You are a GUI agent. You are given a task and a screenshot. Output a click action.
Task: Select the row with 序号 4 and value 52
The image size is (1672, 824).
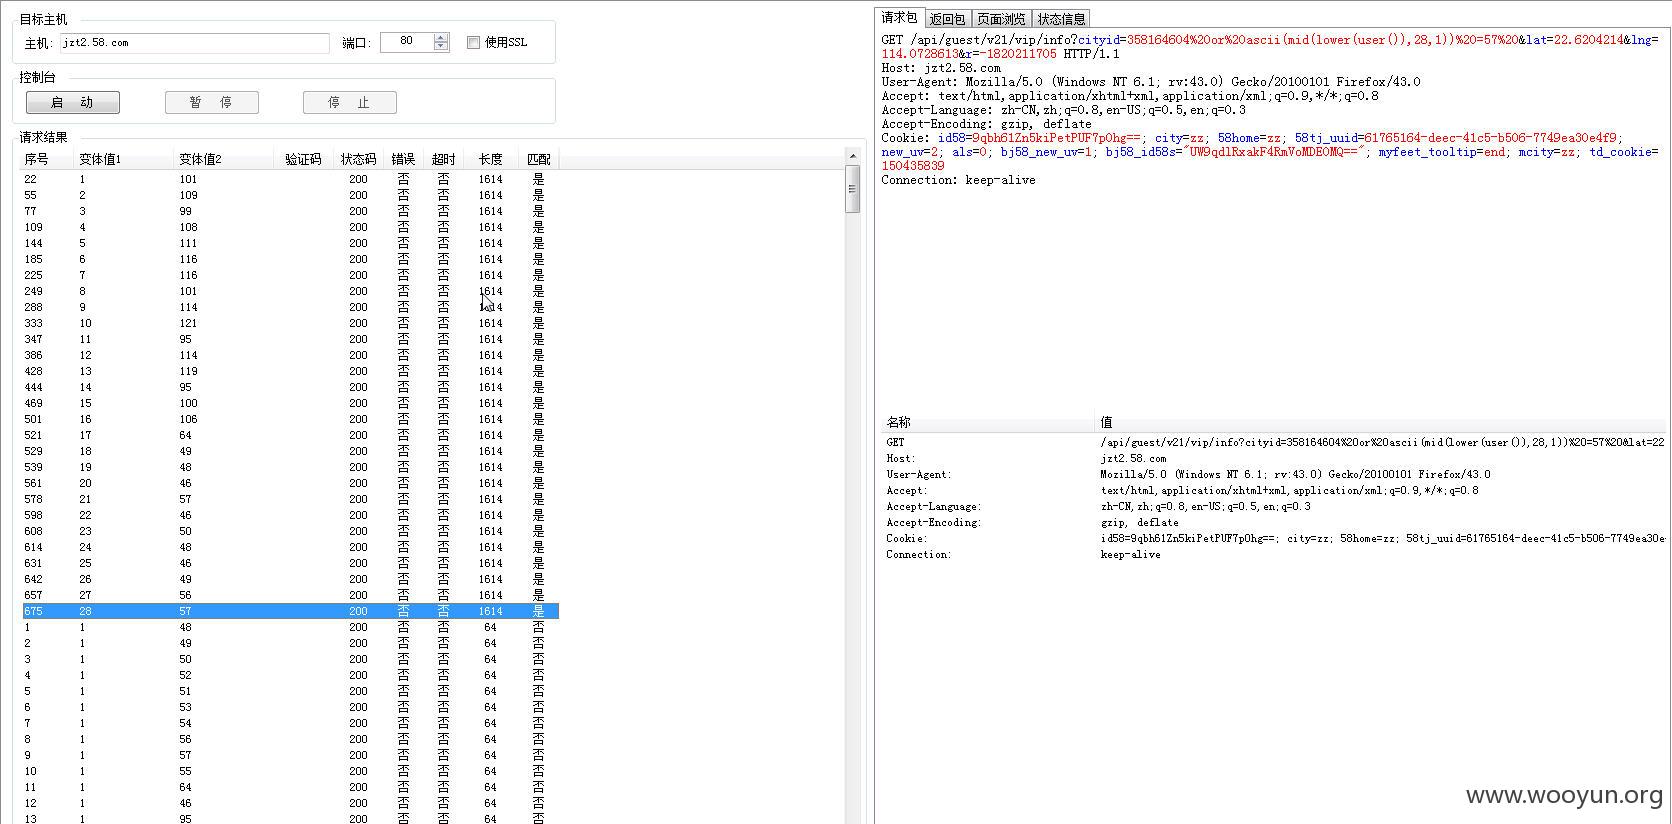(x=290, y=675)
